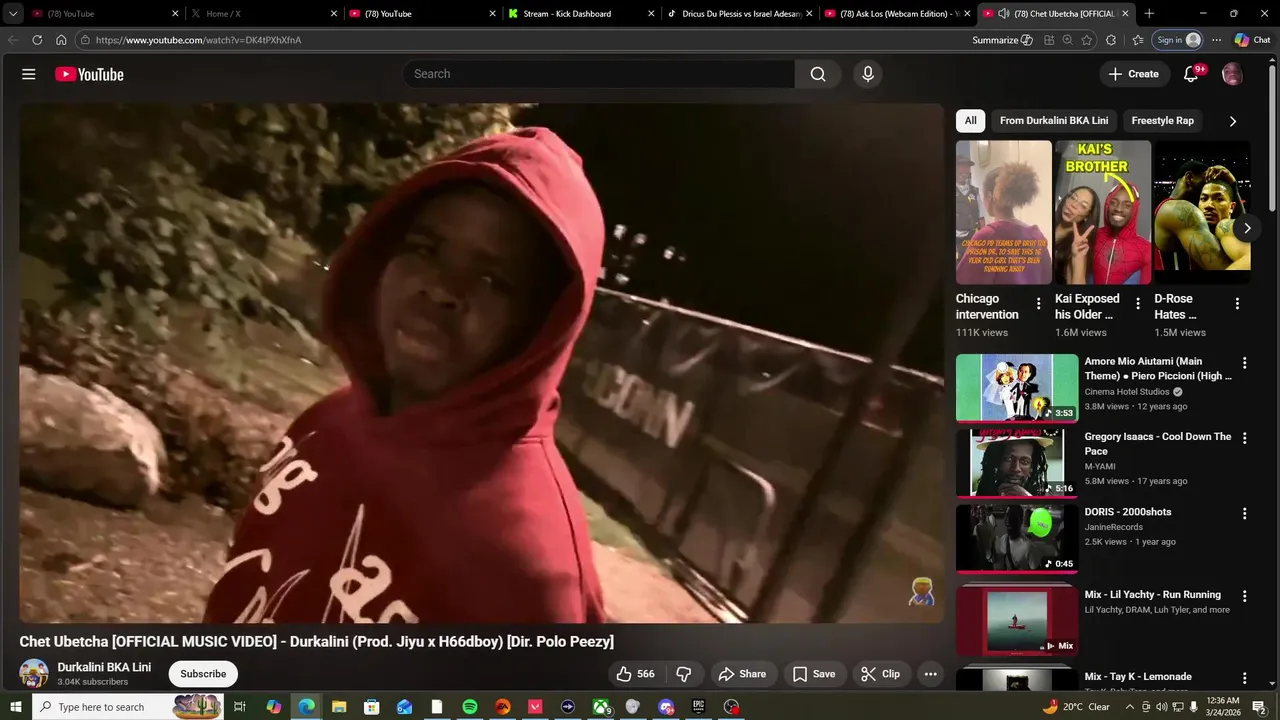This screenshot has width=1280, height=720.
Task: Open browser extensions puzzle icon
Action: point(1111,40)
